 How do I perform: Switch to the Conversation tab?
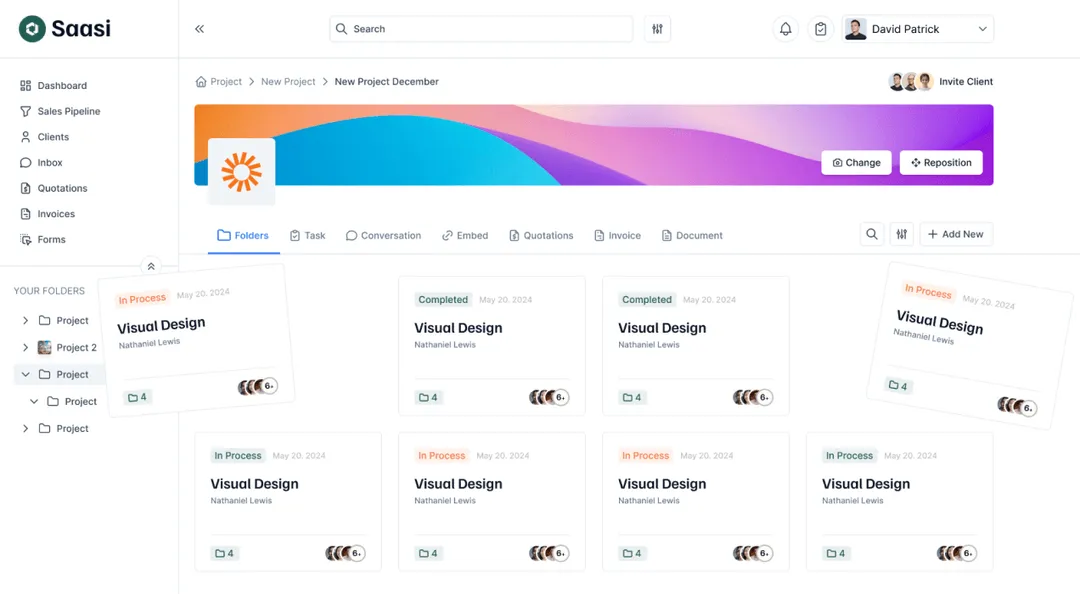click(x=383, y=236)
